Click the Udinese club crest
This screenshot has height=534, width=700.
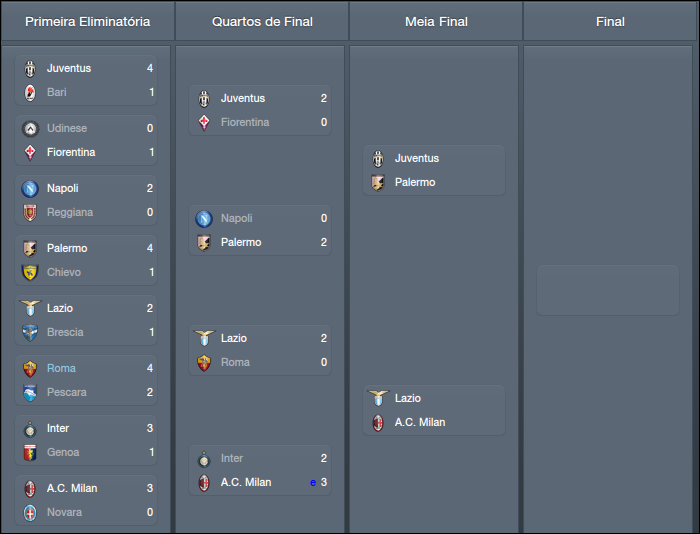click(30, 129)
